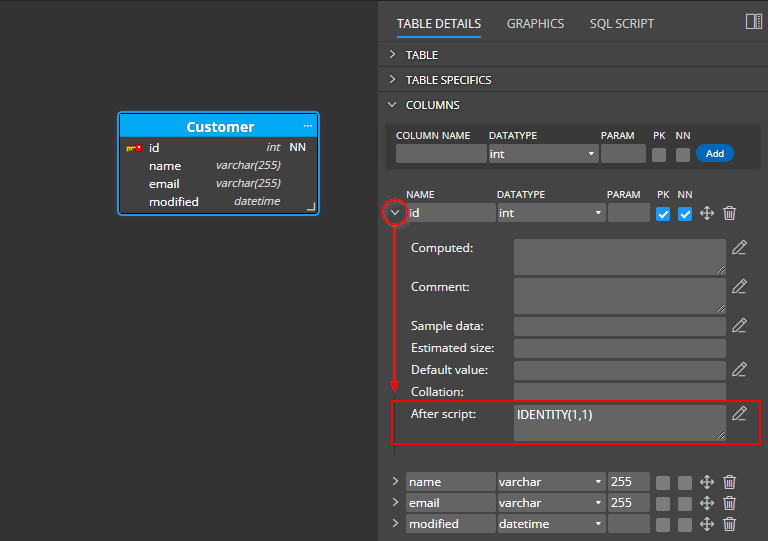Click the move handle for id column
Image resolution: width=768 pixels, height=541 pixels.
[707, 213]
